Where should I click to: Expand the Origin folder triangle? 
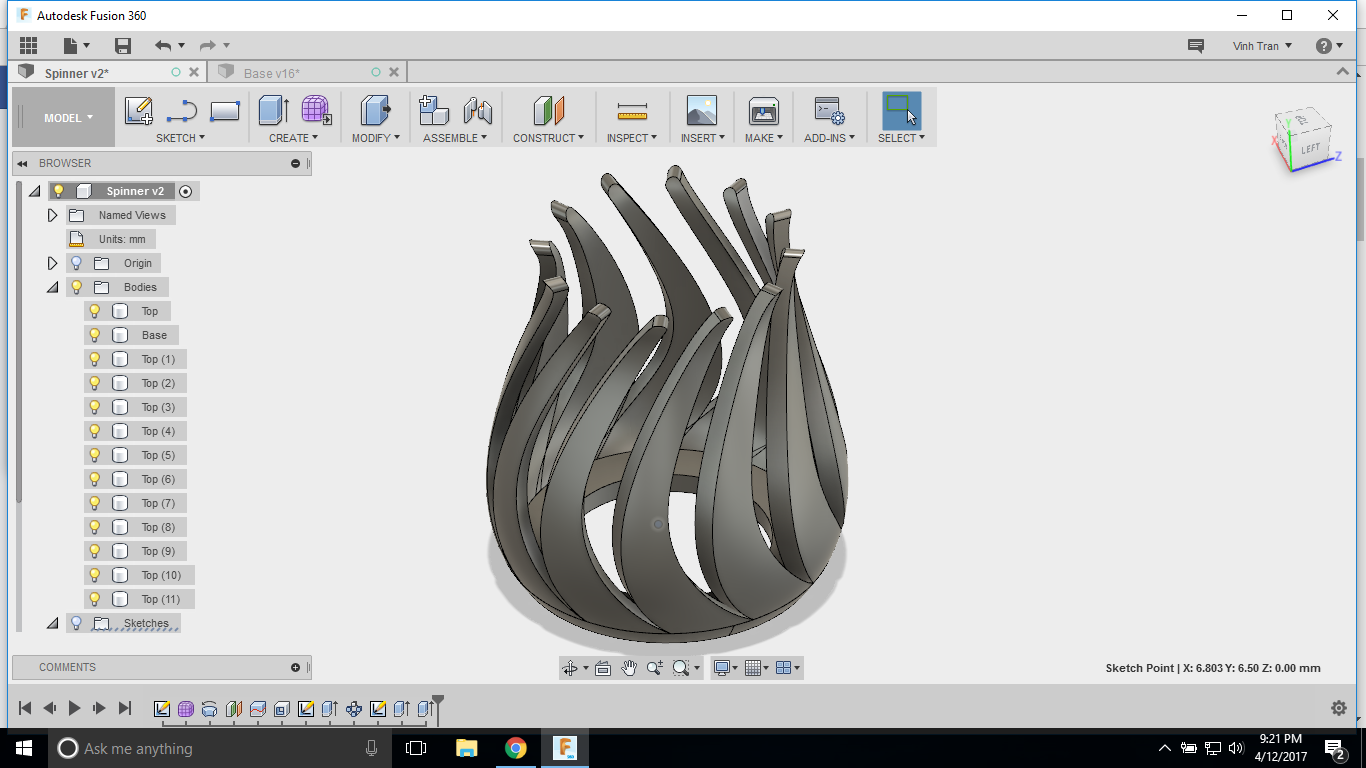53,263
